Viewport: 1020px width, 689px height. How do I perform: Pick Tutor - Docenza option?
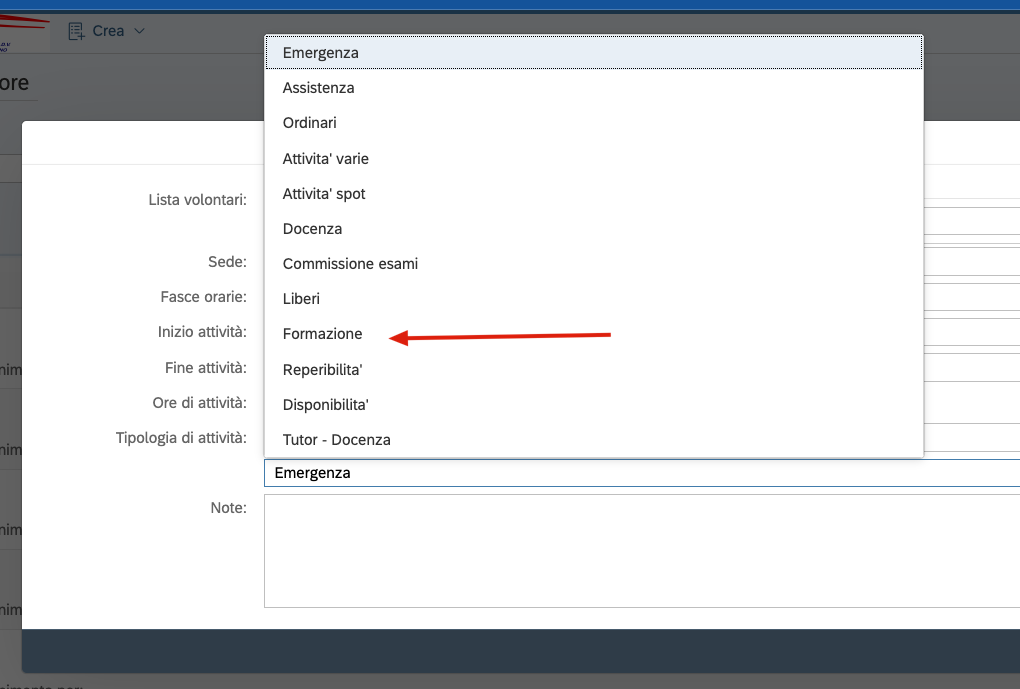336,440
